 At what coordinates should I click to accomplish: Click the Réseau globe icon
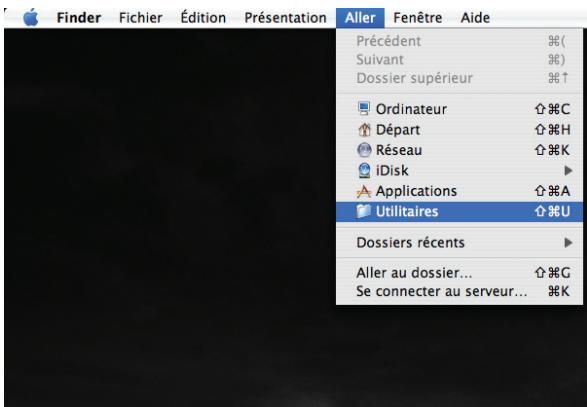click(x=364, y=150)
